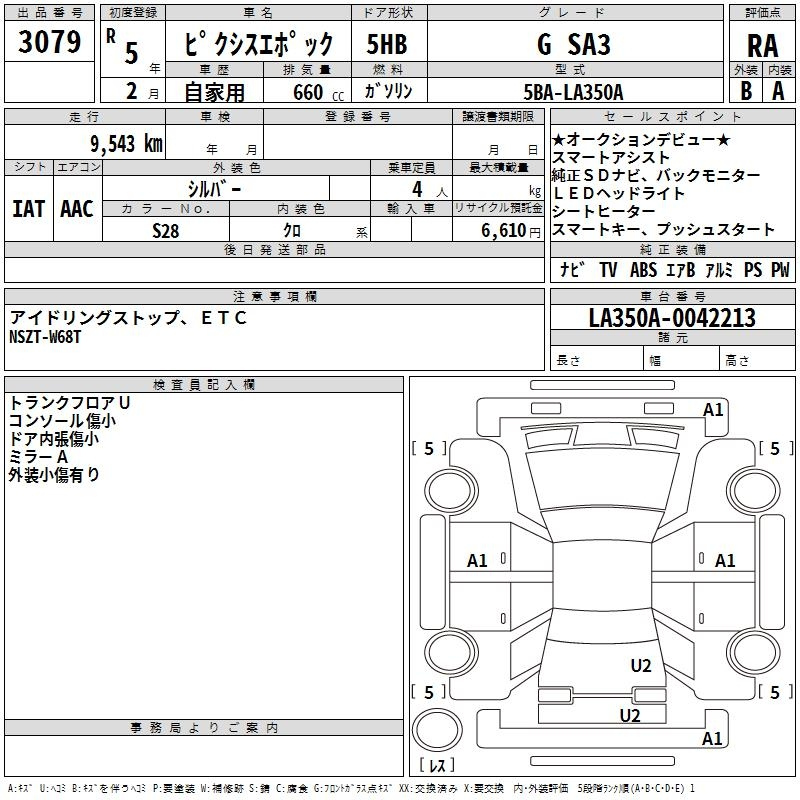Click the IAT shift type cell

(28, 208)
